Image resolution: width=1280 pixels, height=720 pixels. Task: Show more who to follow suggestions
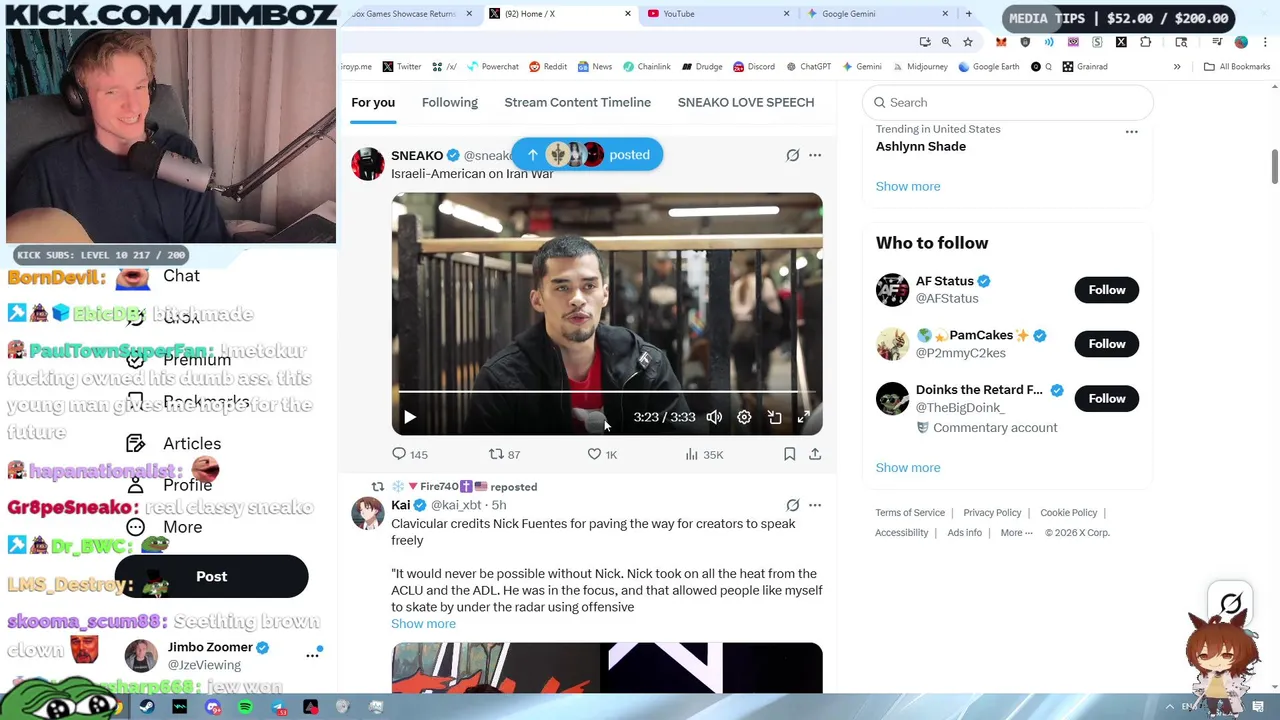908,467
